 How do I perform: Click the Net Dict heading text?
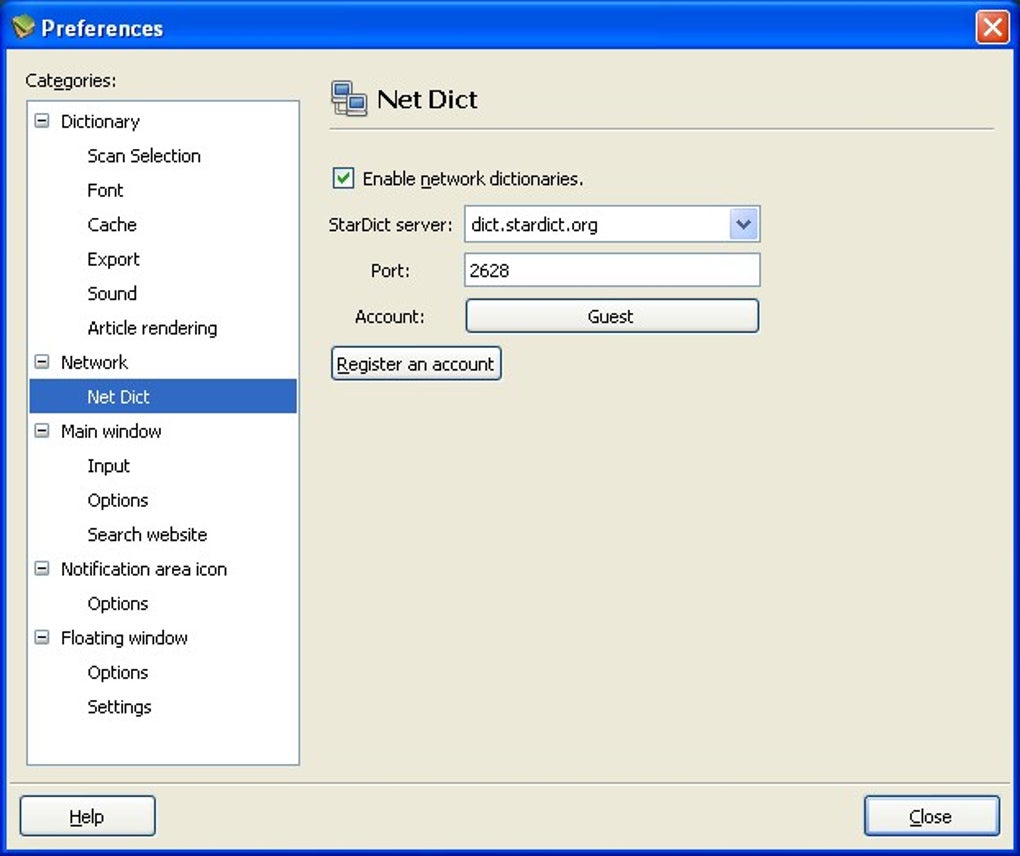pos(427,100)
